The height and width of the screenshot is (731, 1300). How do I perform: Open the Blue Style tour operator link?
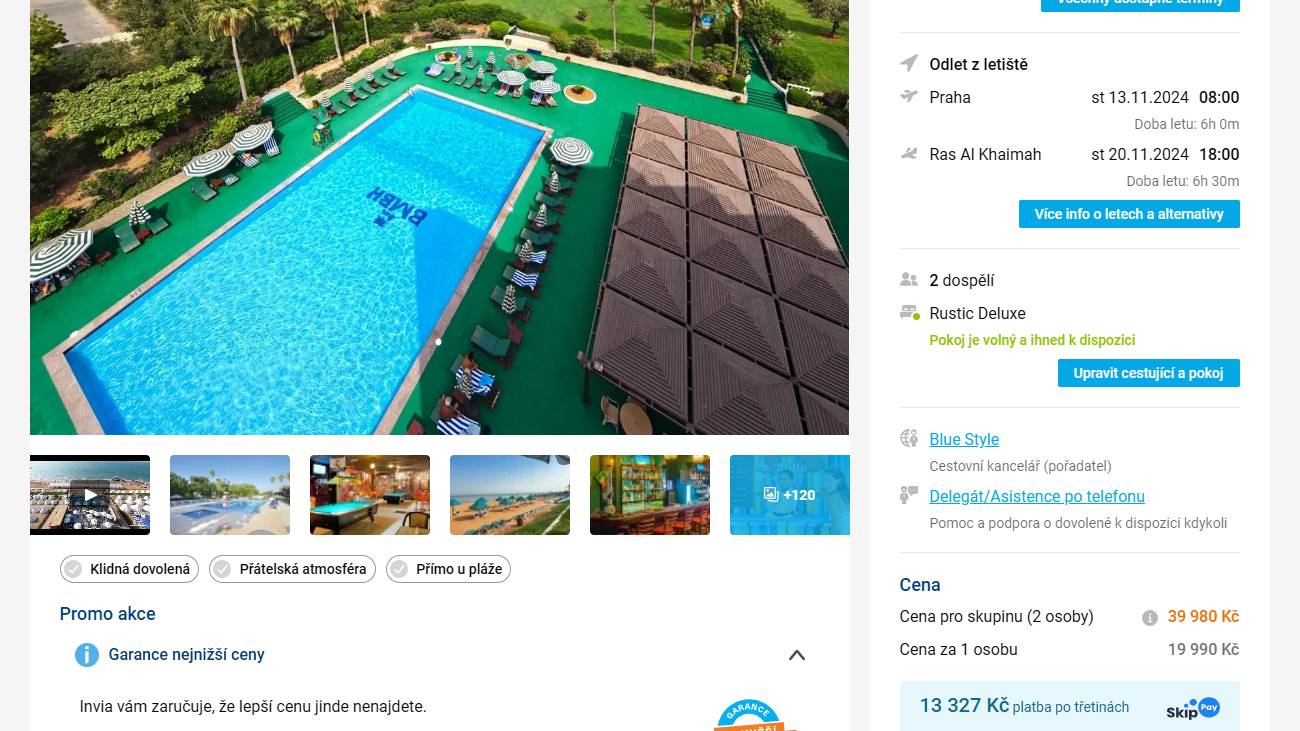(x=964, y=439)
